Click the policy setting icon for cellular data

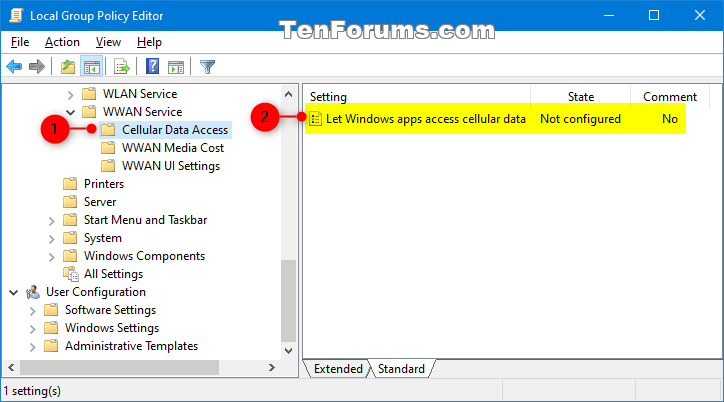coord(315,119)
